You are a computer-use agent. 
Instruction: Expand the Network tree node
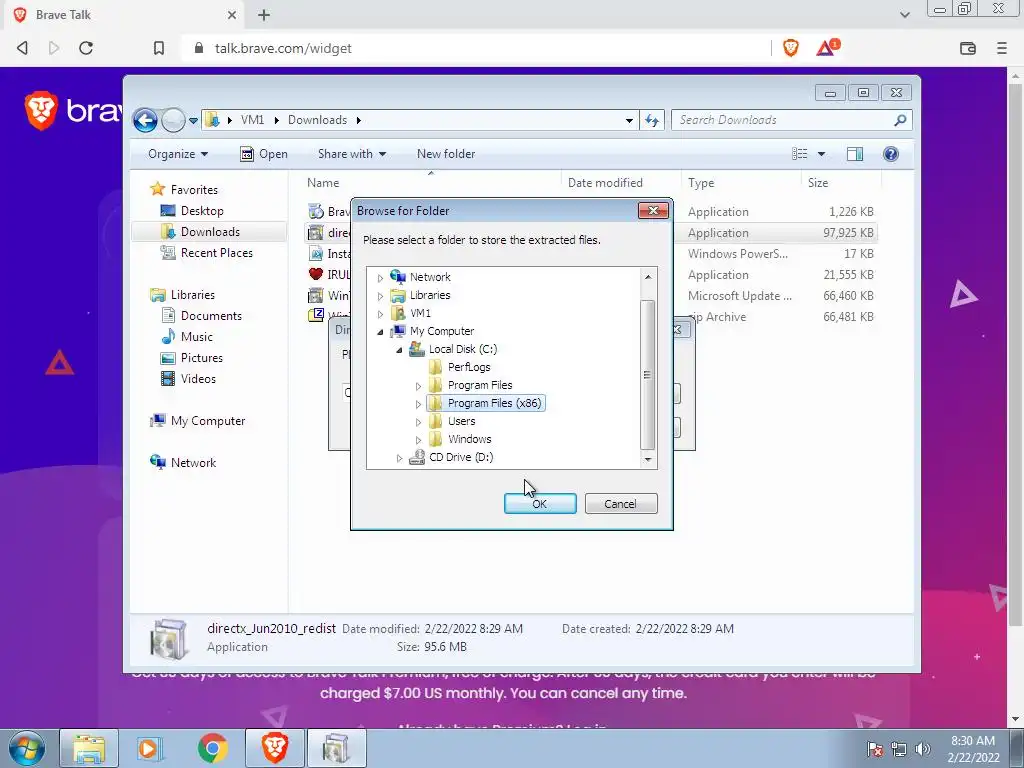tap(380, 278)
